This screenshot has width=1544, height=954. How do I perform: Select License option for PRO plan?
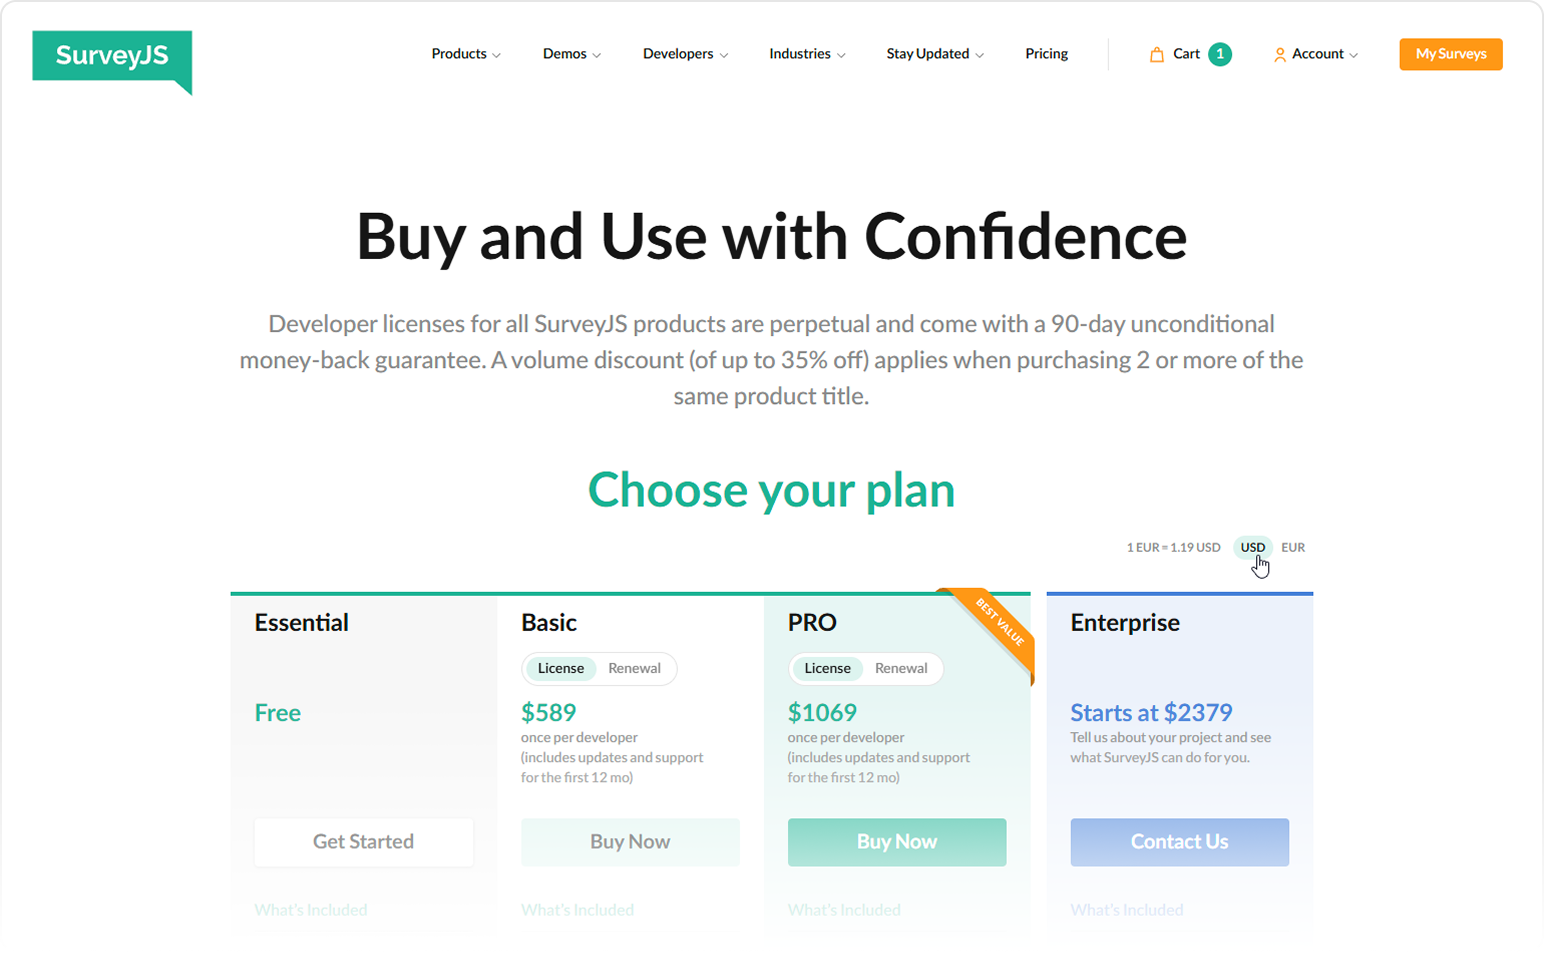pyautogui.click(x=827, y=668)
